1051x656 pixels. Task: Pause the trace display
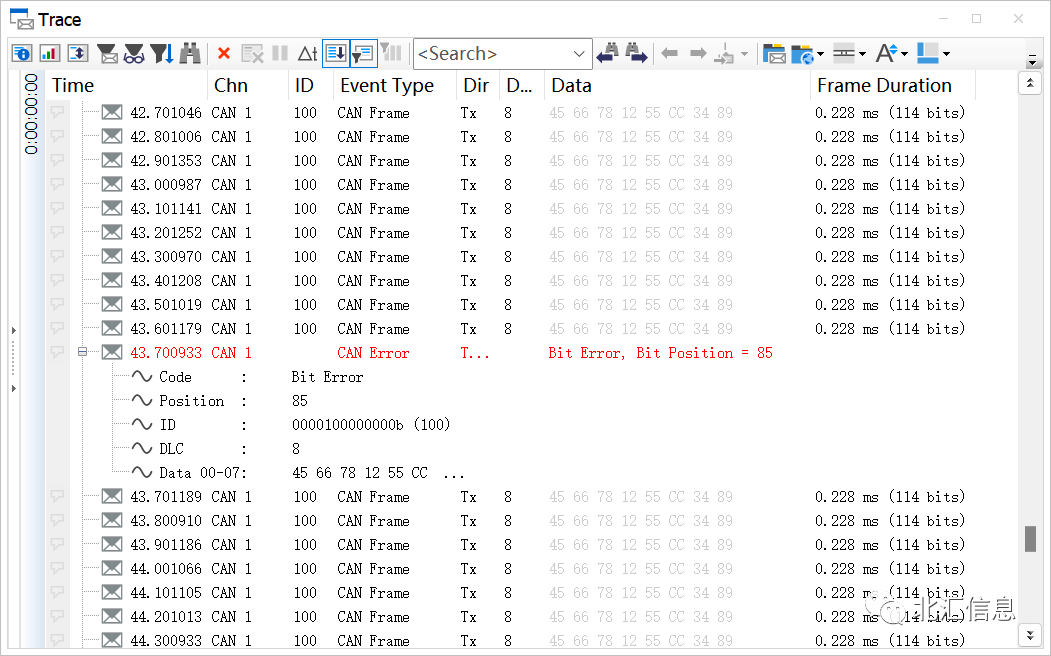click(281, 53)
